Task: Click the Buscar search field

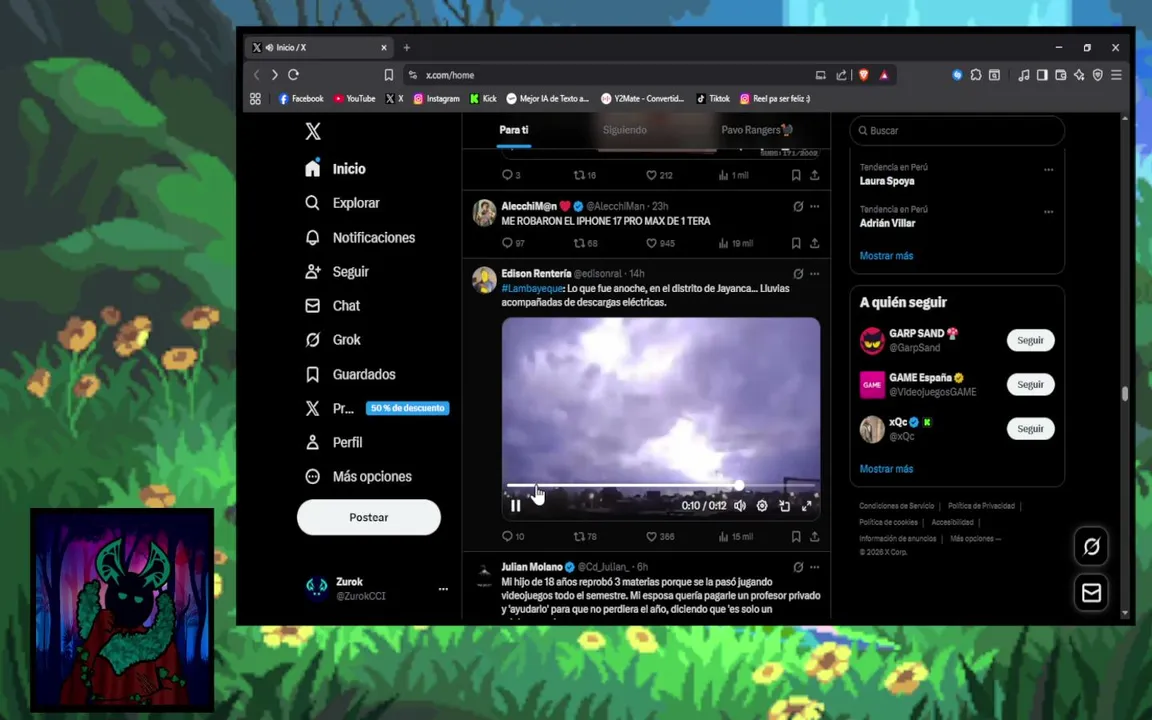Action: [957, 131]
